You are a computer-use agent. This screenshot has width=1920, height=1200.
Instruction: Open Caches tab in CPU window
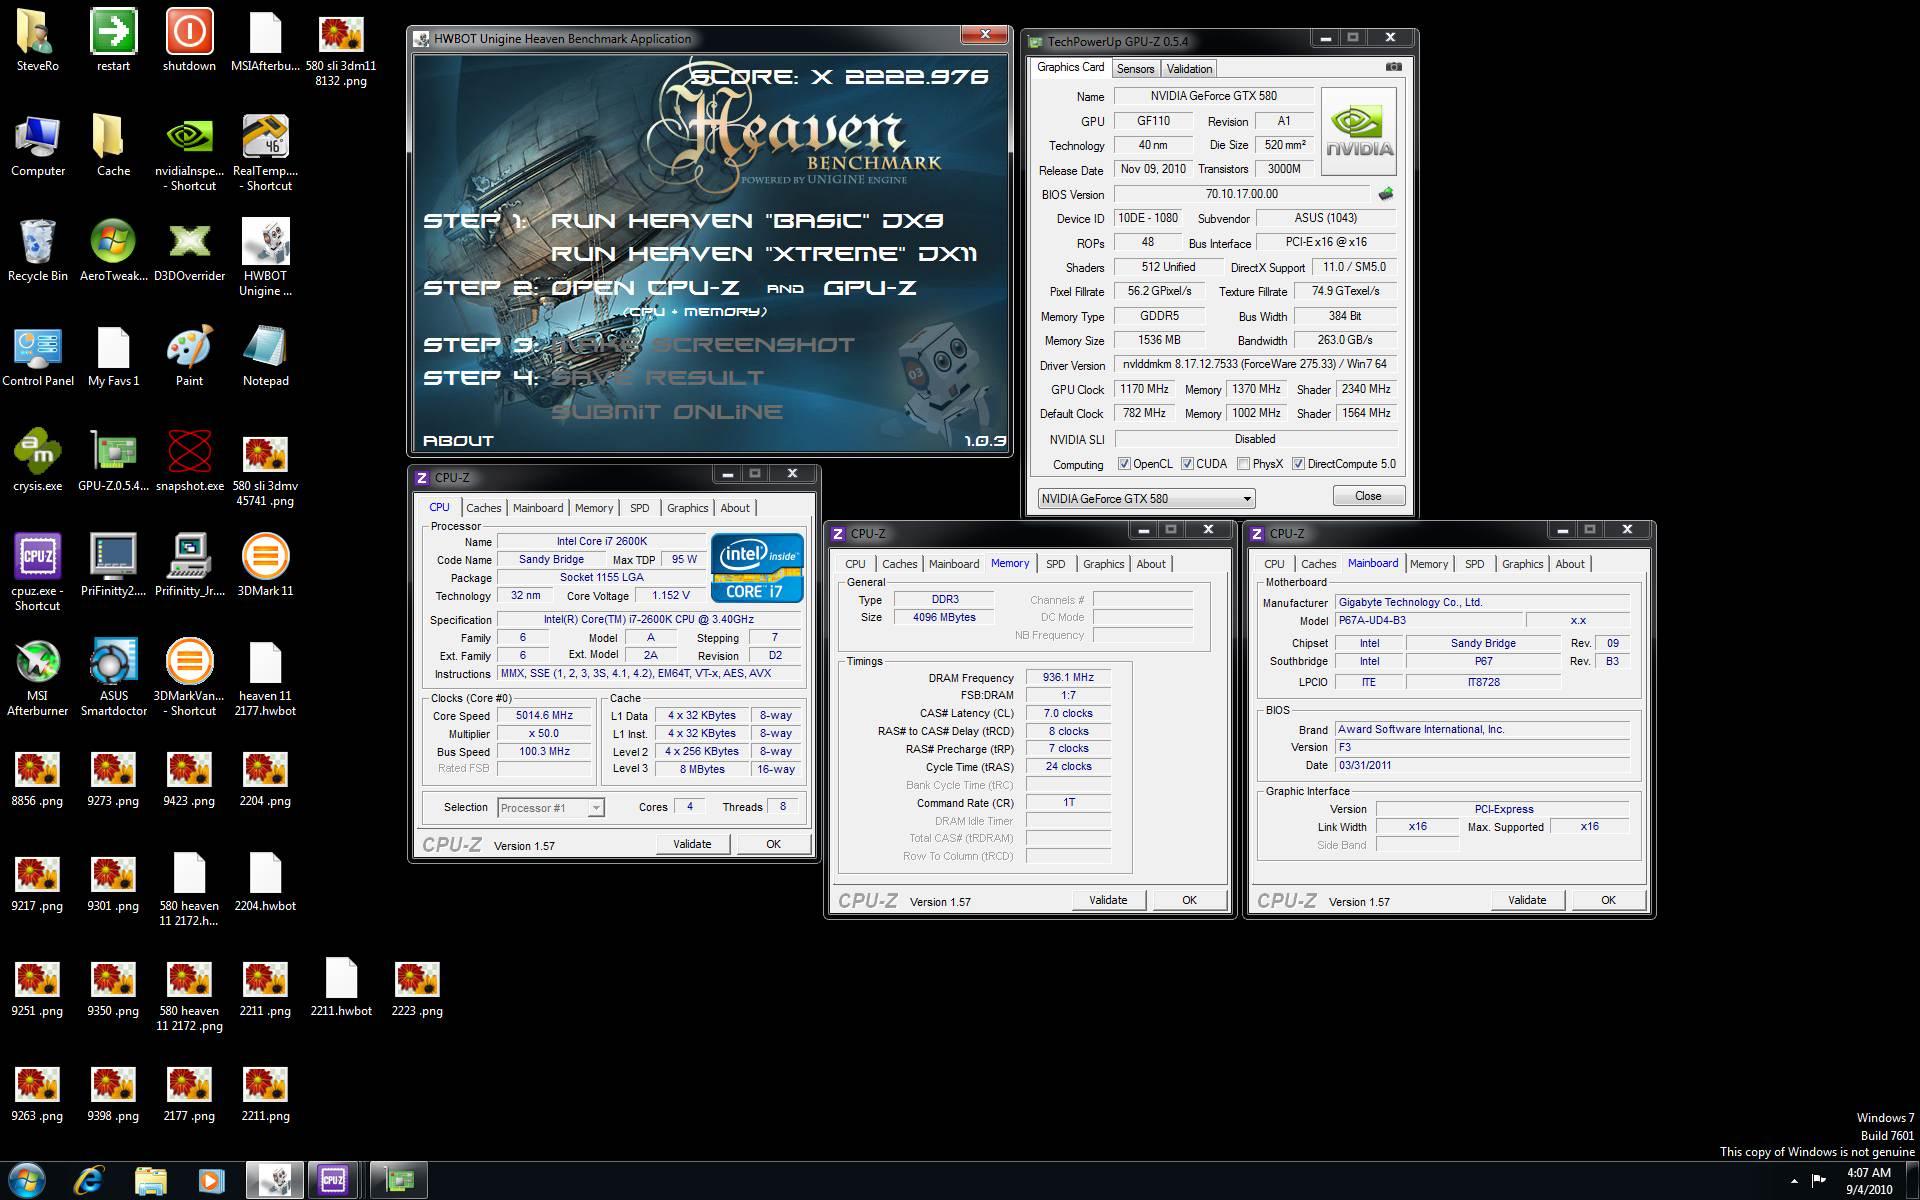pyautogui.click(x=484, y=508)
